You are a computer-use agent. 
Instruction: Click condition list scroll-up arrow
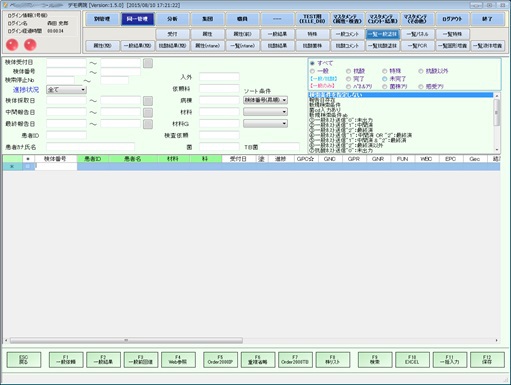tap(497, 96)
